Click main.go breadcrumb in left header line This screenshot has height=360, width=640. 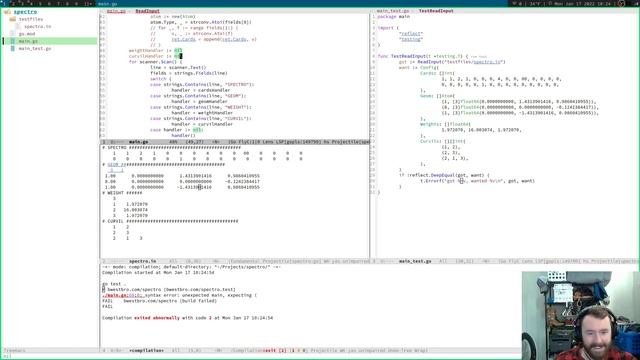pyautogui.click(x=116, y=11)
